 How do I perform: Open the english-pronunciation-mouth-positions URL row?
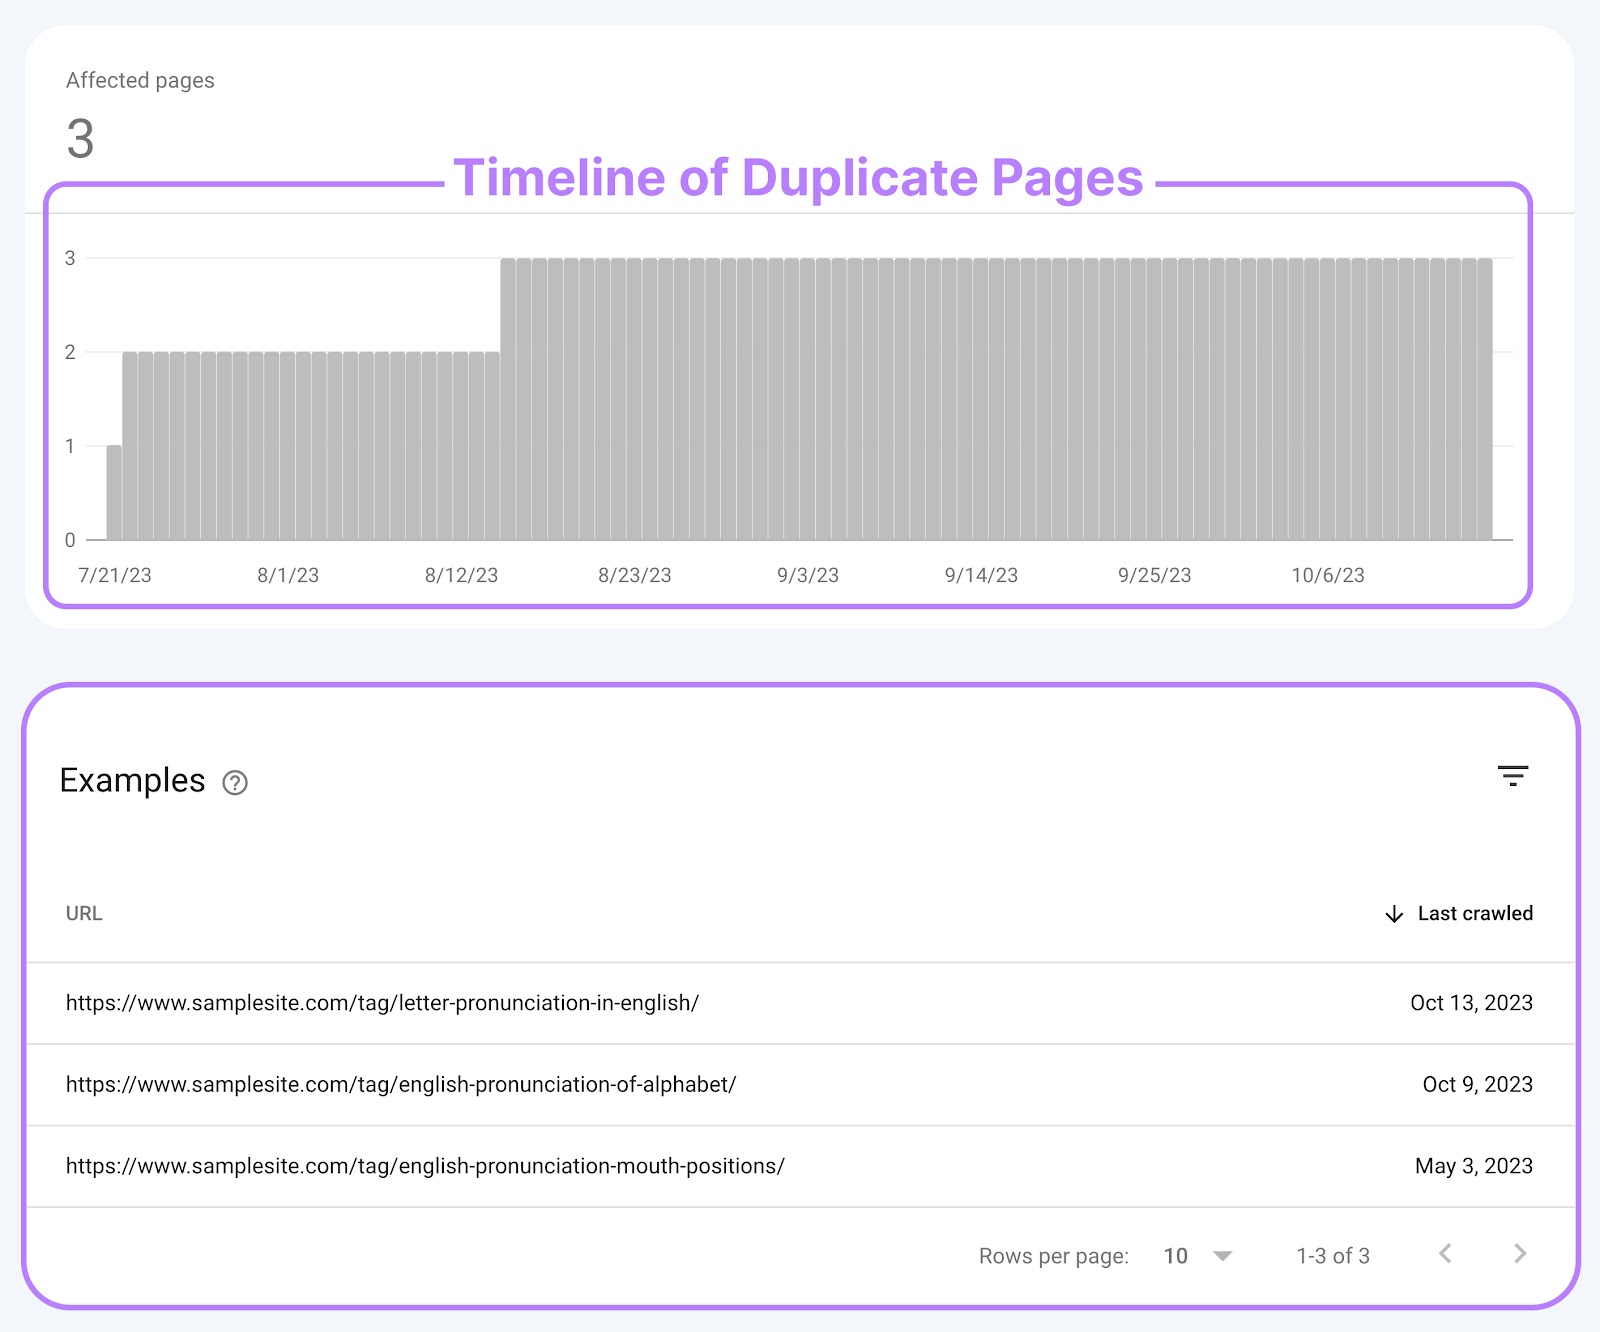[x=425, y=1166]
